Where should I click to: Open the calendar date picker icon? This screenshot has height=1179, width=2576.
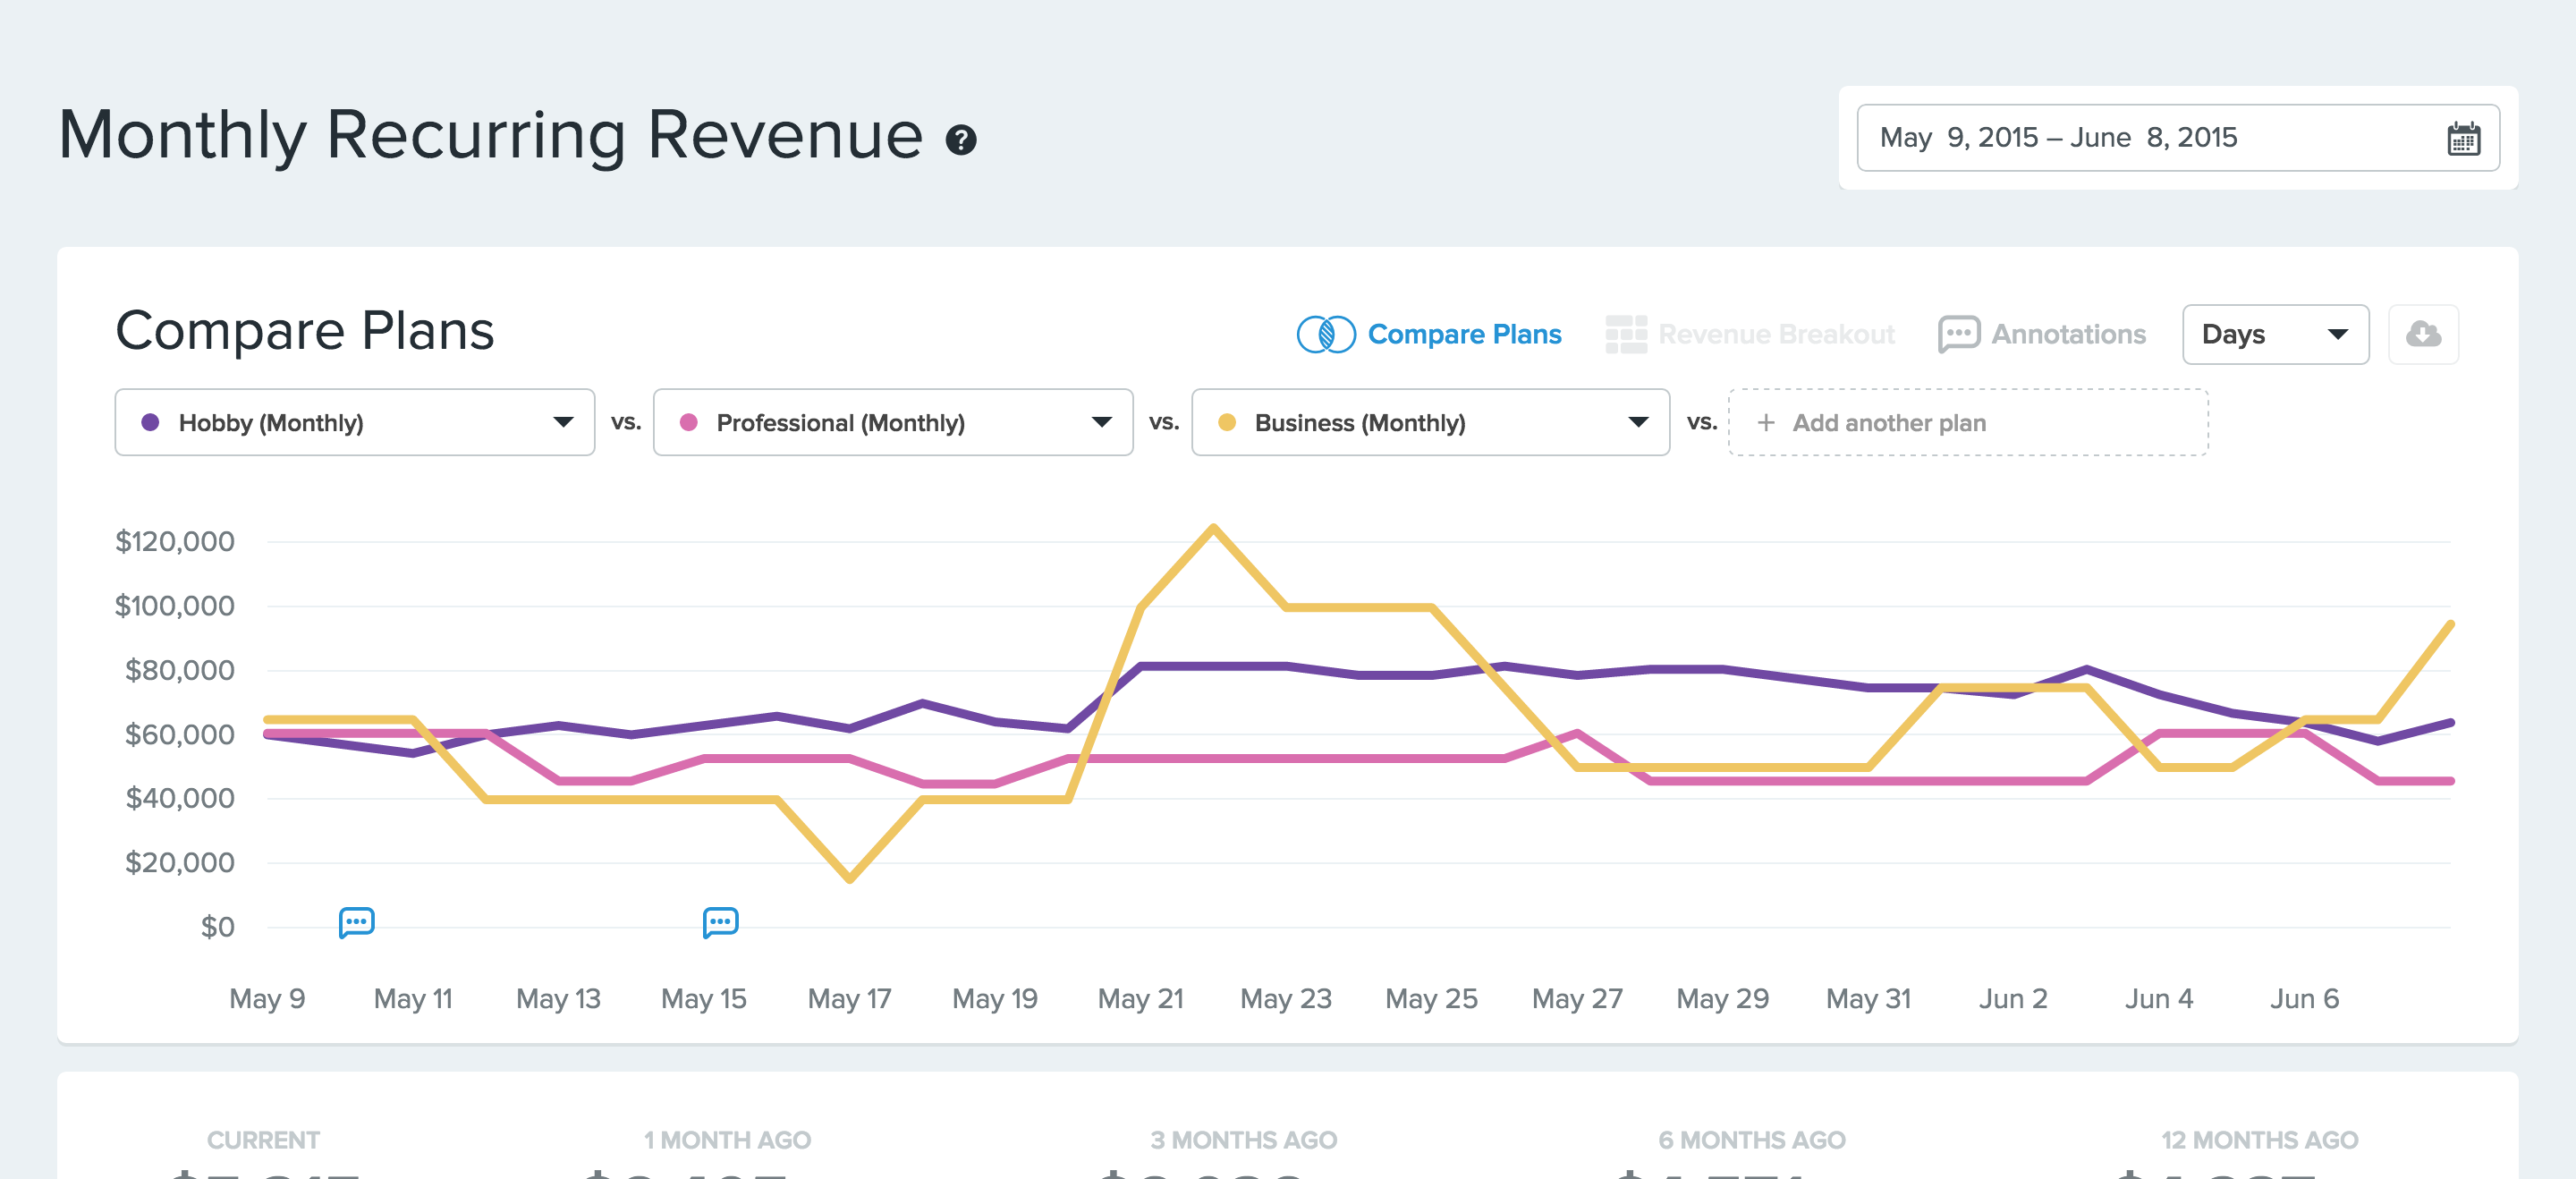click(x=2462, y=138)
